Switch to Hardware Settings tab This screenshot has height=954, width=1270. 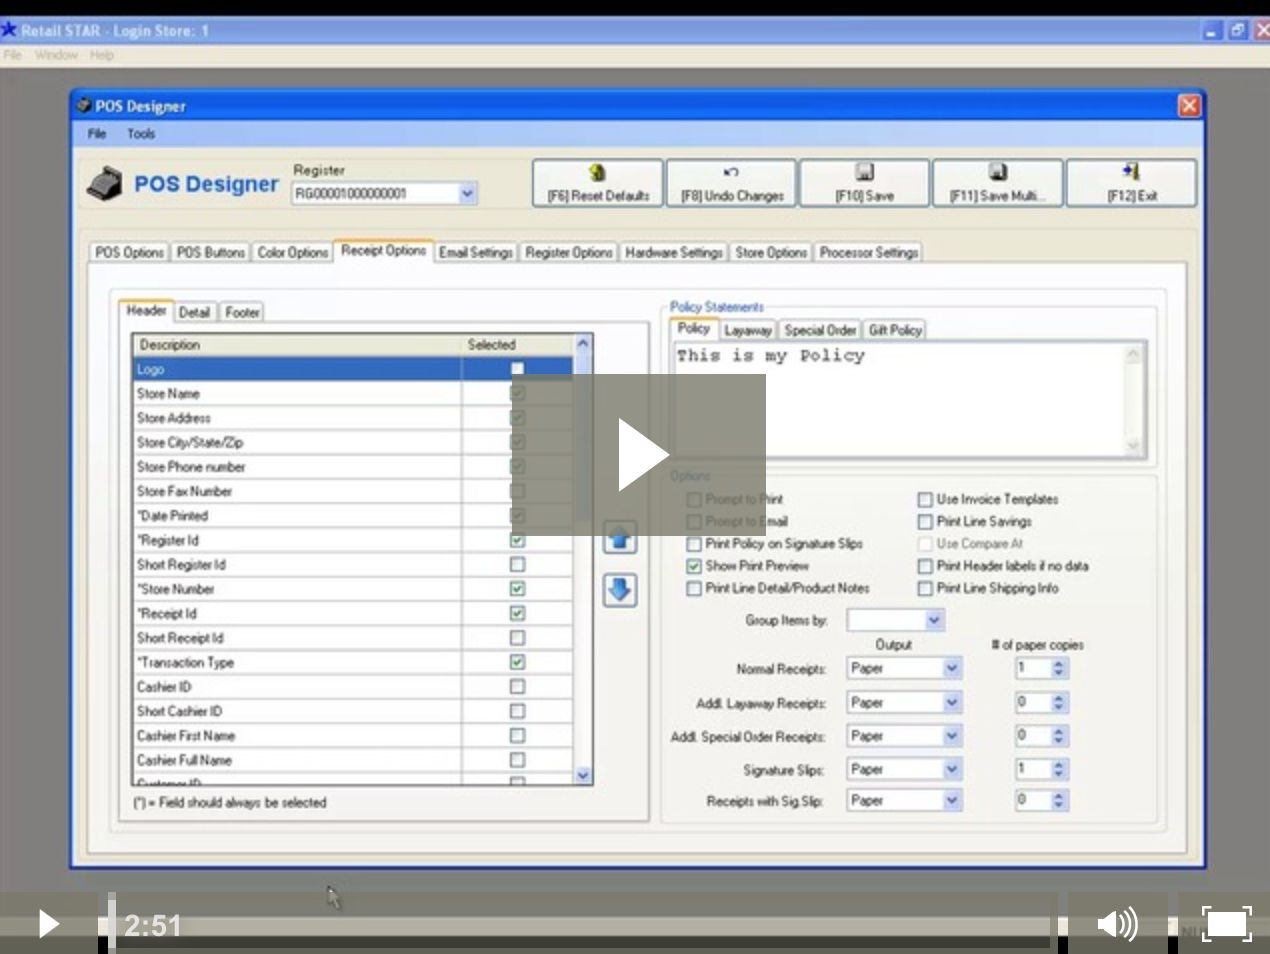[x=674, y=252]
